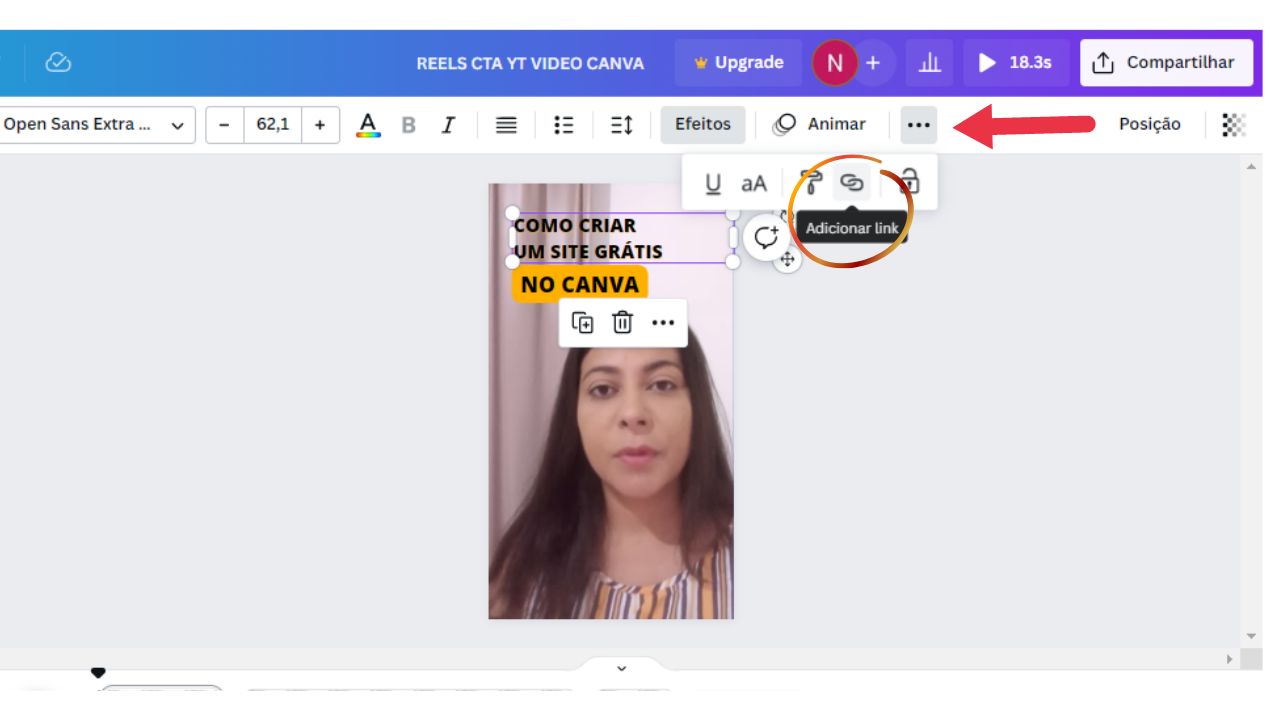Image resolution: width=1280 pixels, height=720 pixels.
Task: Open the text color picker
Action: click(369, 125)
